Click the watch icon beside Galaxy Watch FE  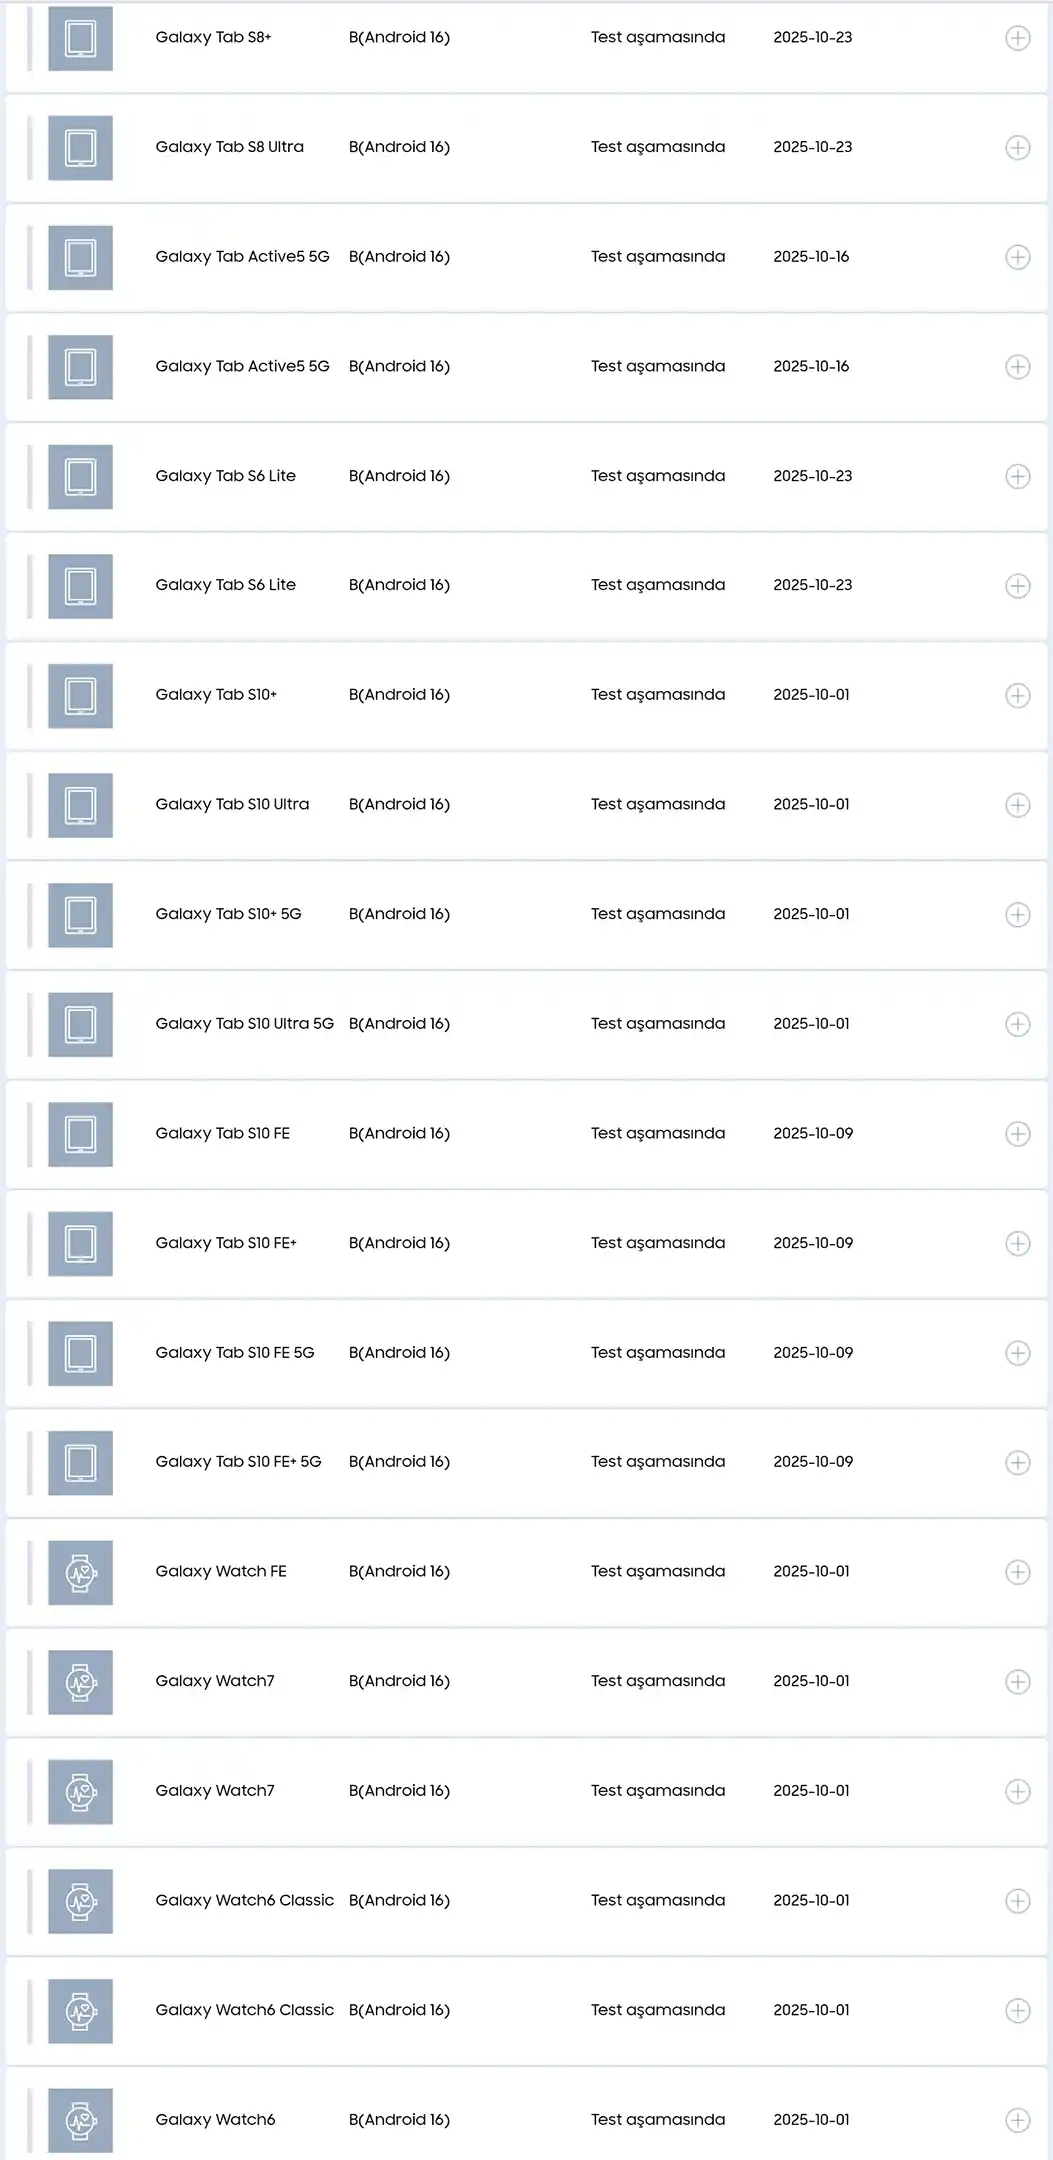(x=80, y=1572)
